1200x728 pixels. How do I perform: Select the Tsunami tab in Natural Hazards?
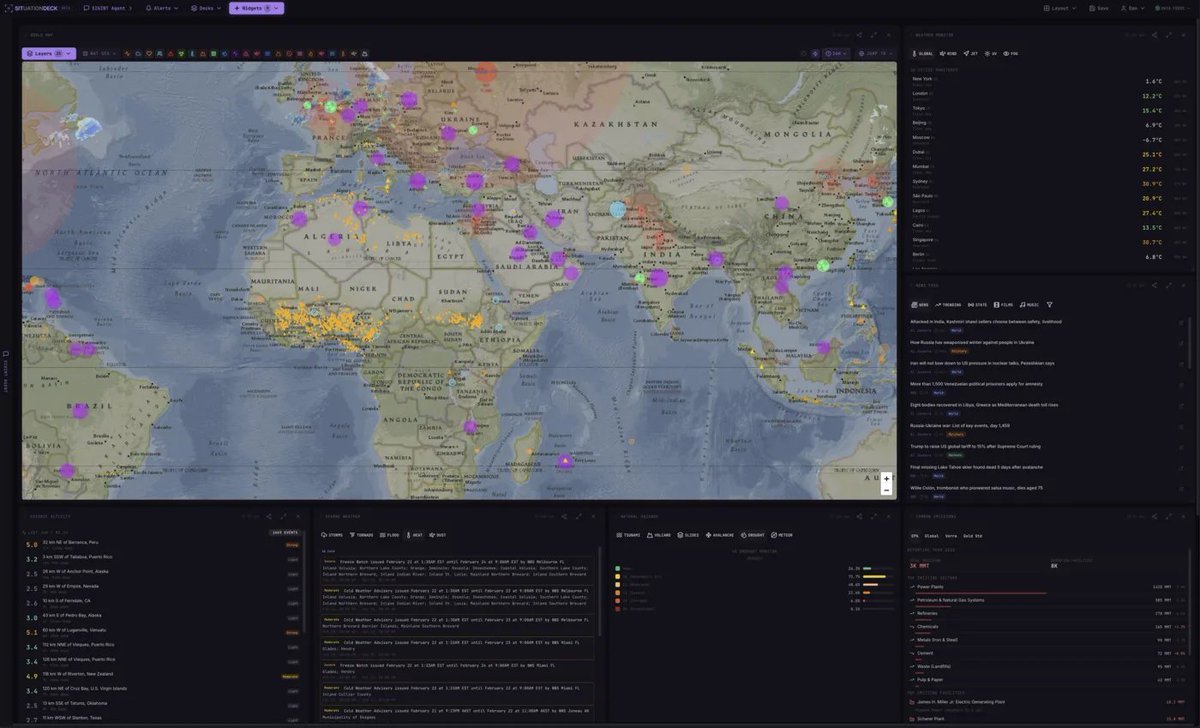[x=630, y=535]
